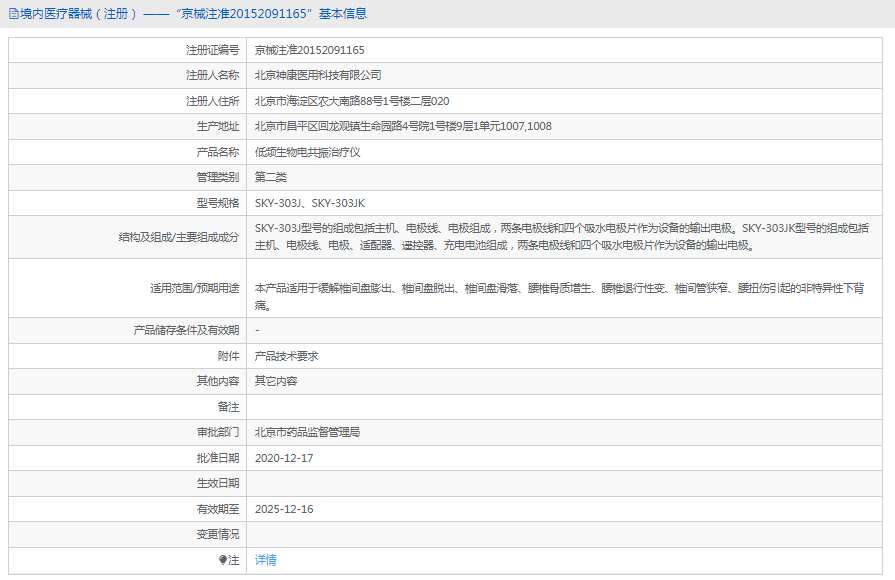Click the 生效日期 label

pos(218,484)
